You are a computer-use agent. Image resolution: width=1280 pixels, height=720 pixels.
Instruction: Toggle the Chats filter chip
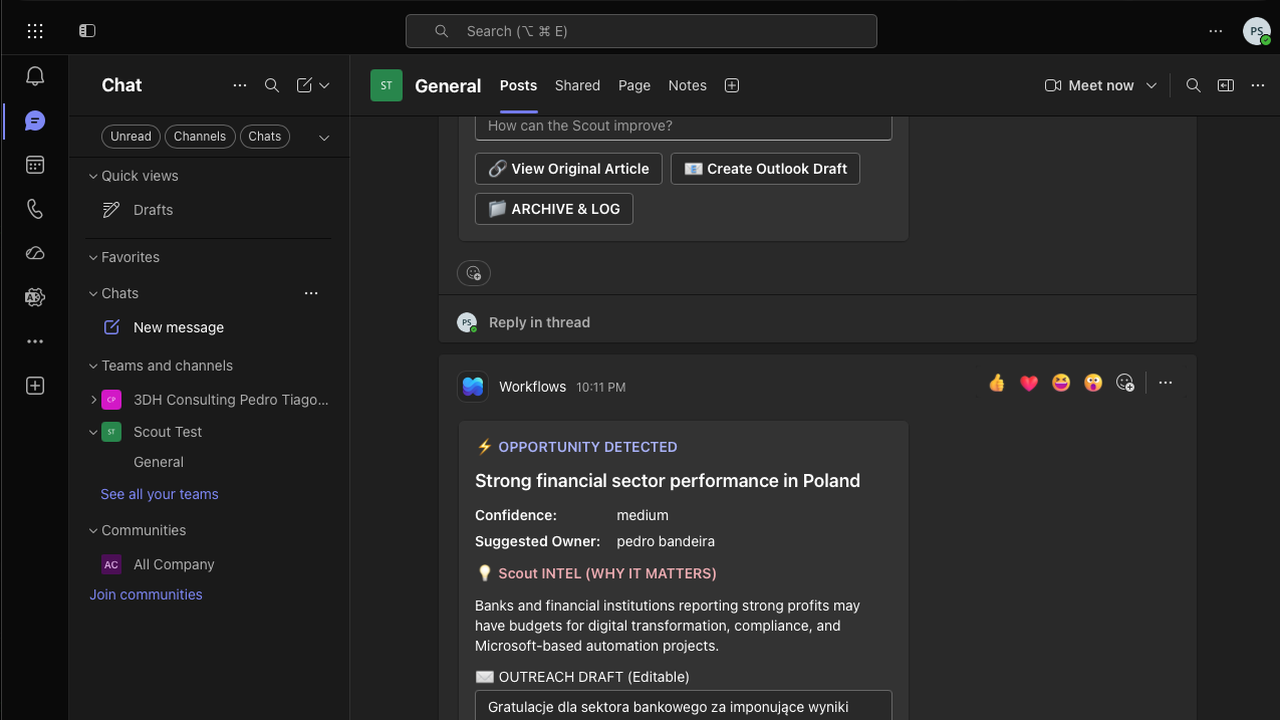(265, 137)
